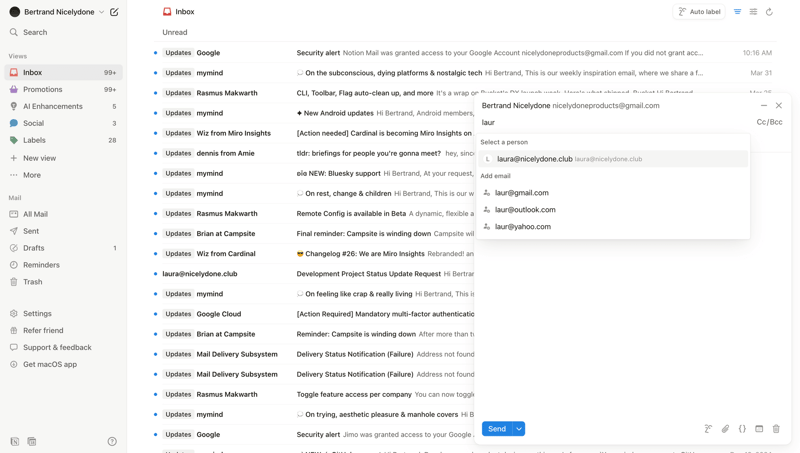Open the Social view
This screenshot has height=453, width=800.
[x=63, y=123]
